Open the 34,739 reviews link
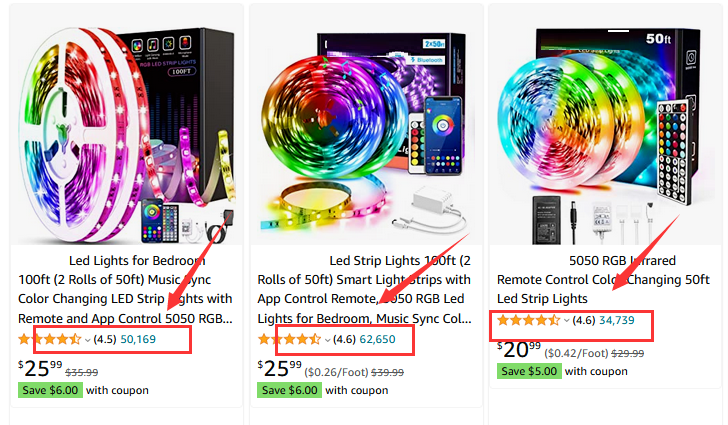The height and width of the screenshot is (425, 728). tap(617, 320)
